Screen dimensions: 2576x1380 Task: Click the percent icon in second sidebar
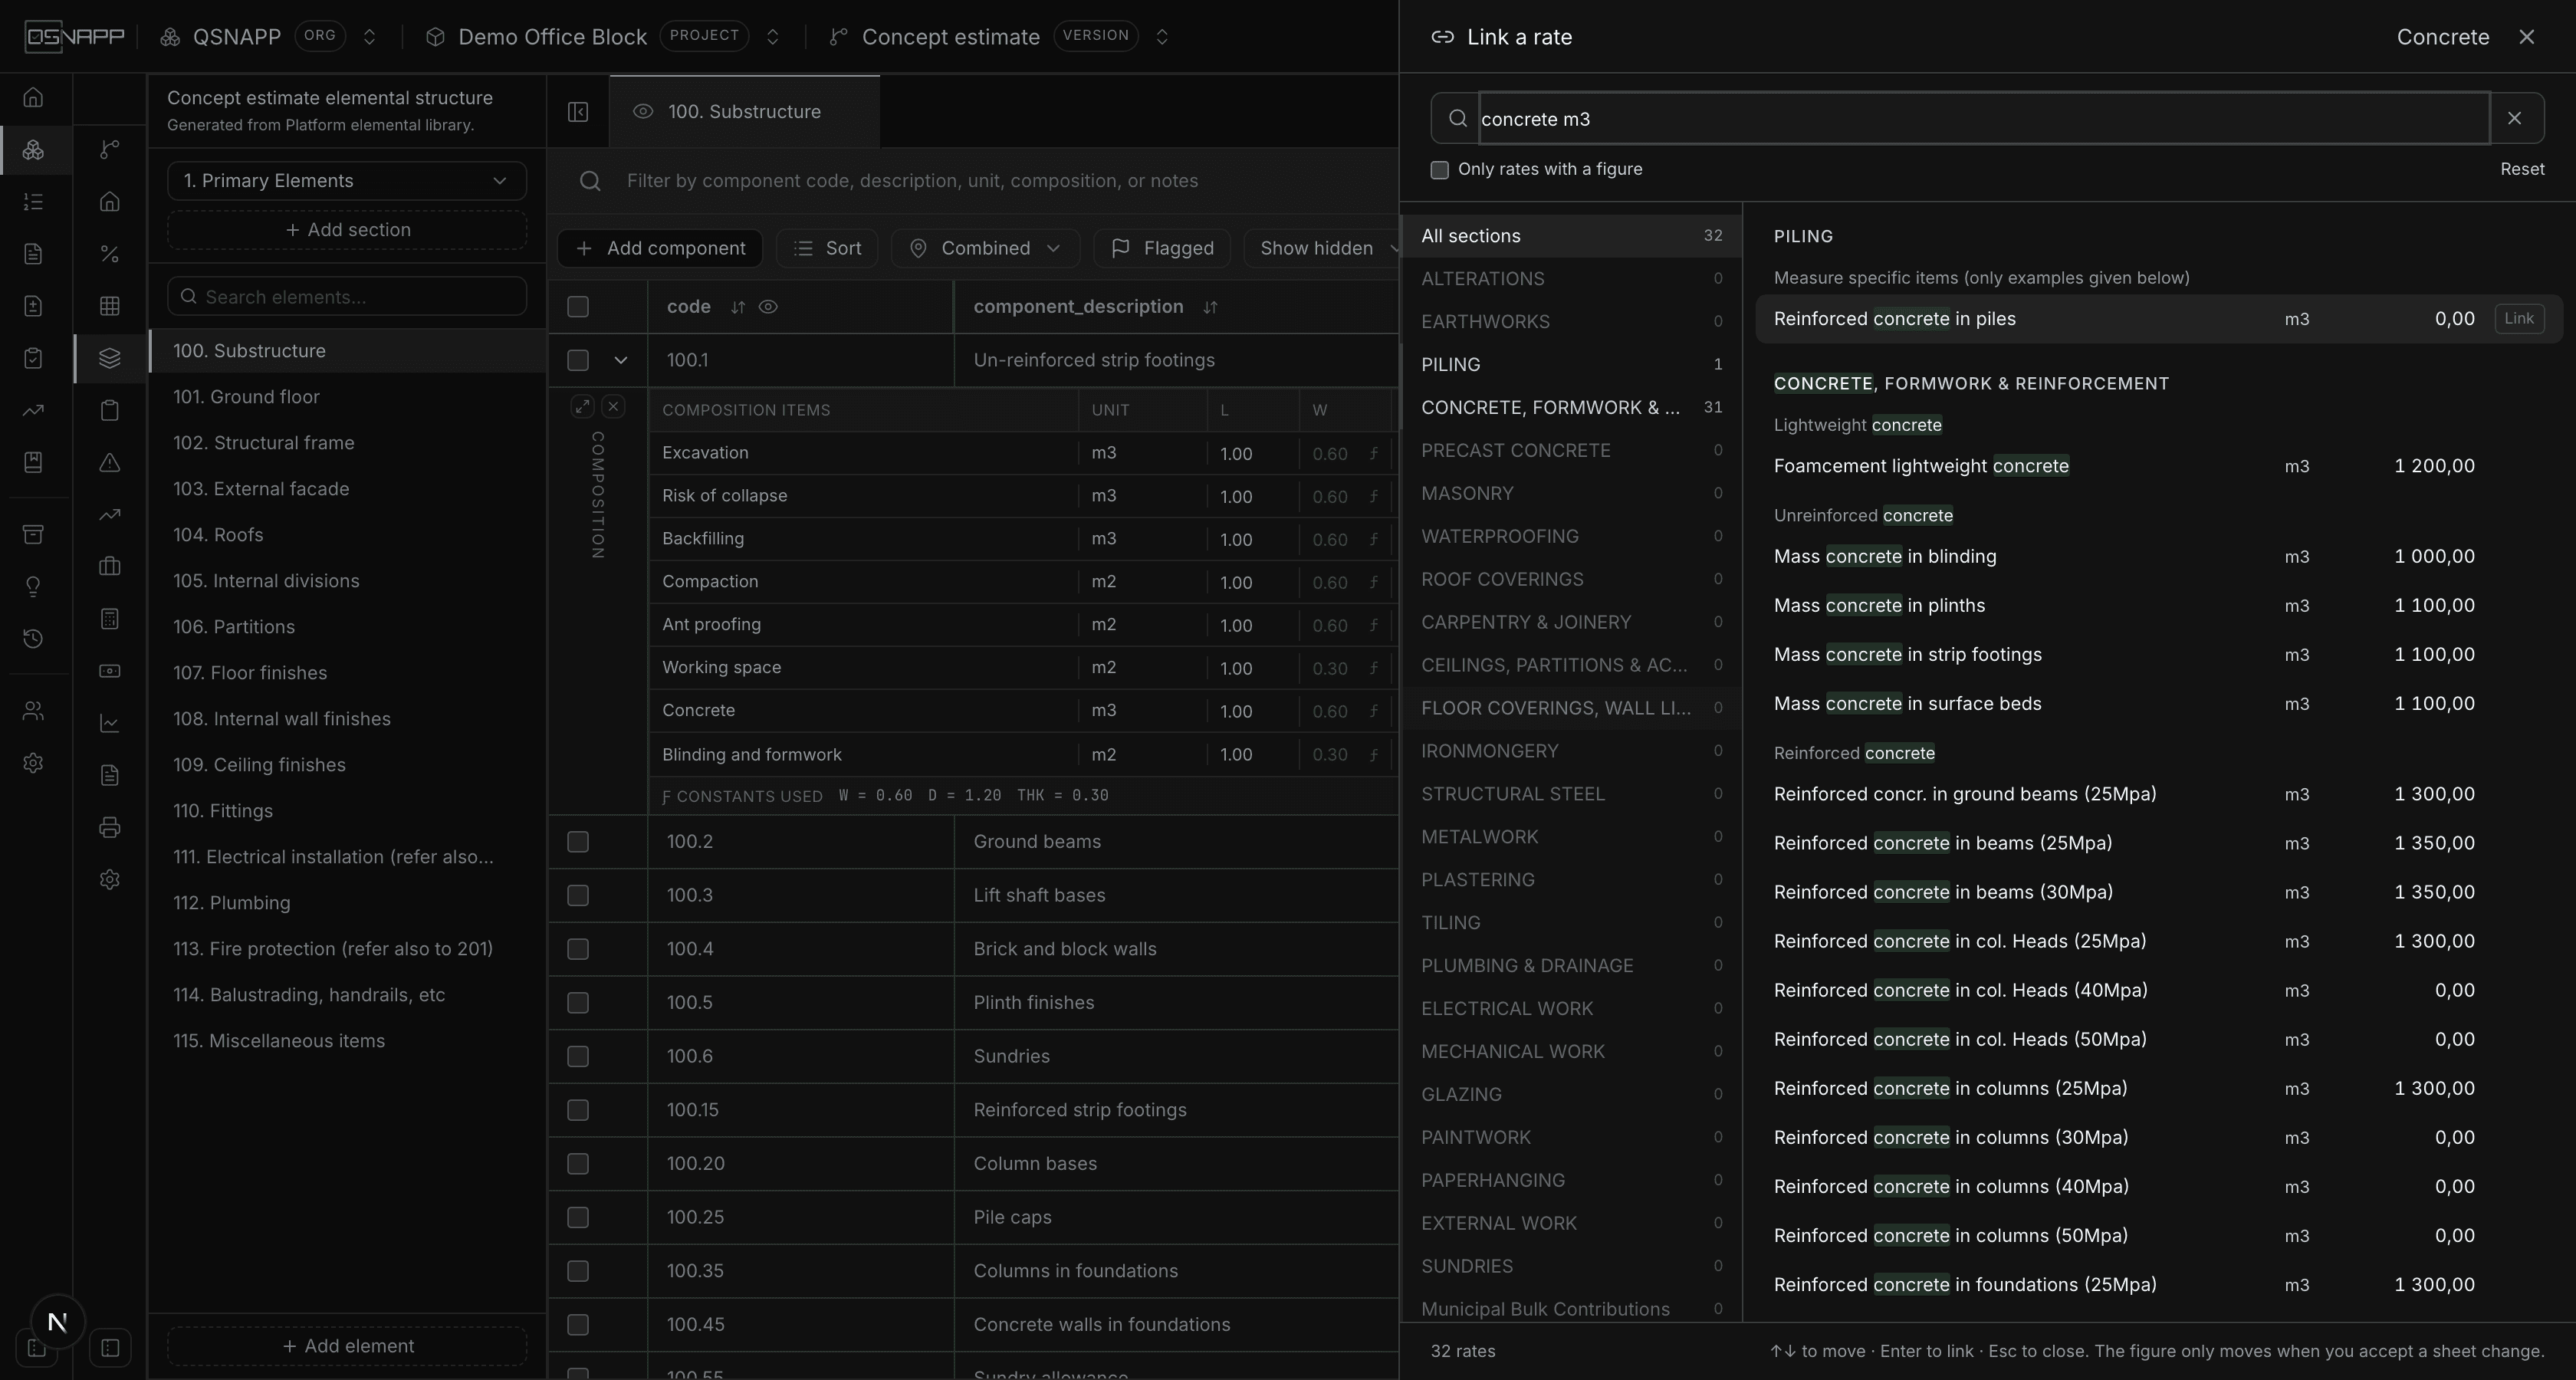click(x=110, y=254)
